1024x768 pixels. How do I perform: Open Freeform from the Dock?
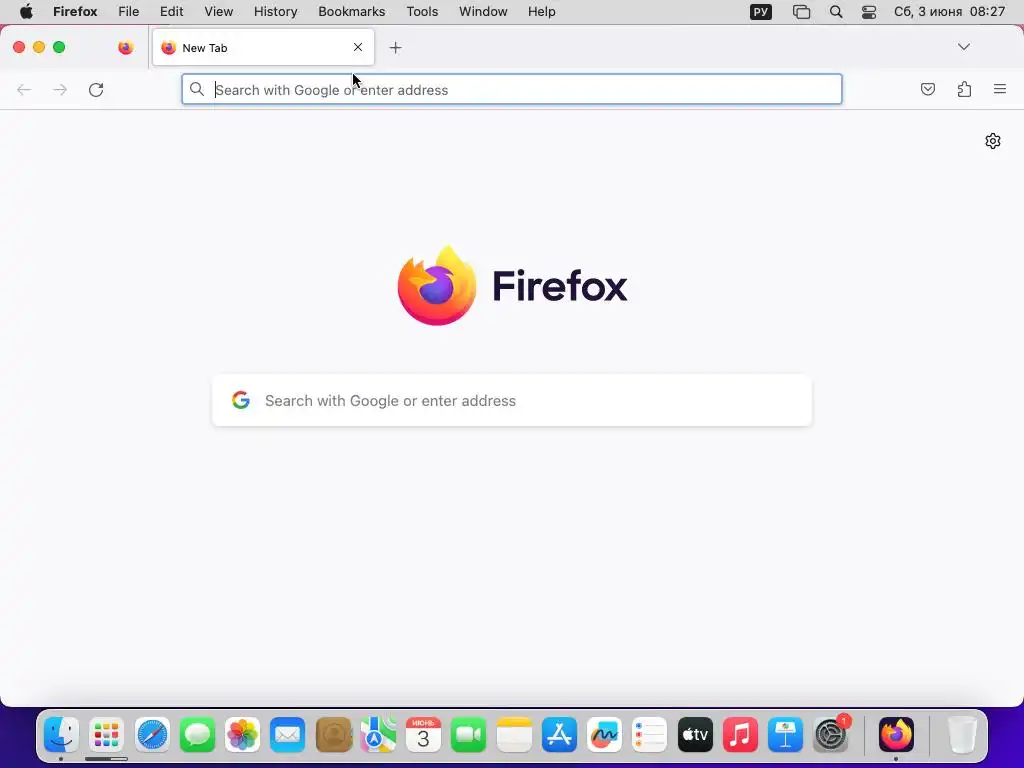605,735
